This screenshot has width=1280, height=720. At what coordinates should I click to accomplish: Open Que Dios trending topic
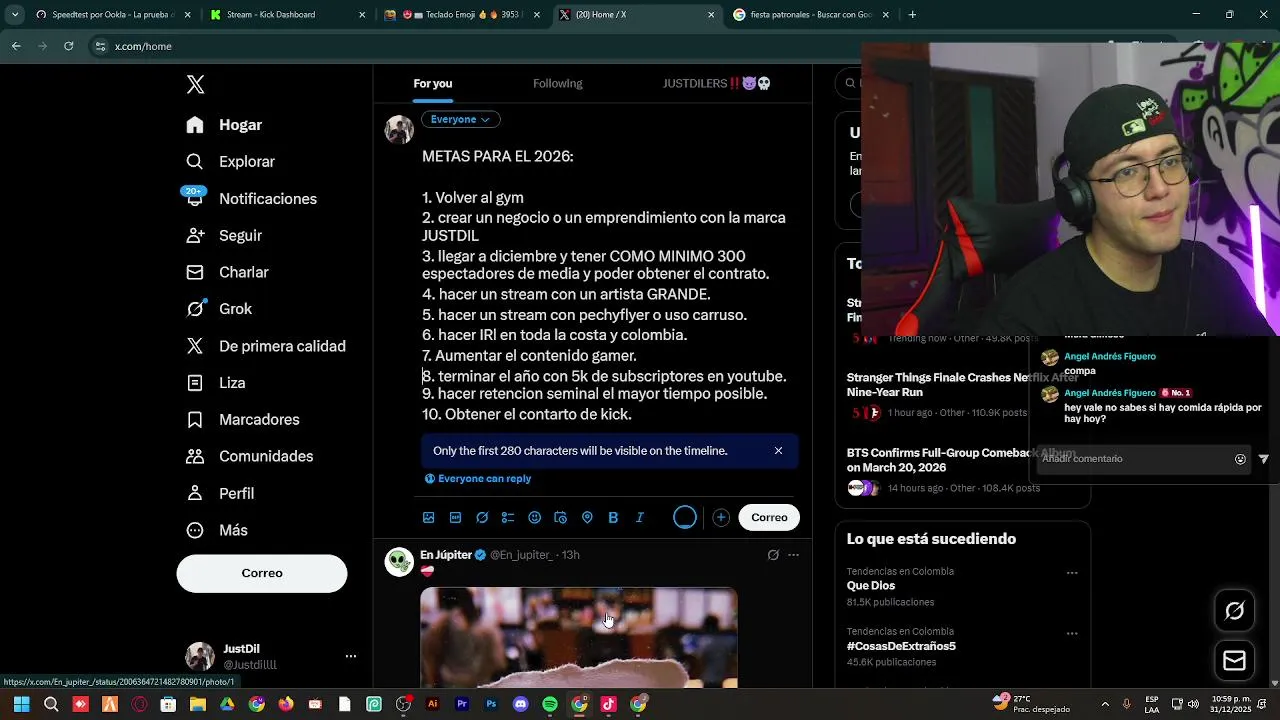tap(871, 586)
